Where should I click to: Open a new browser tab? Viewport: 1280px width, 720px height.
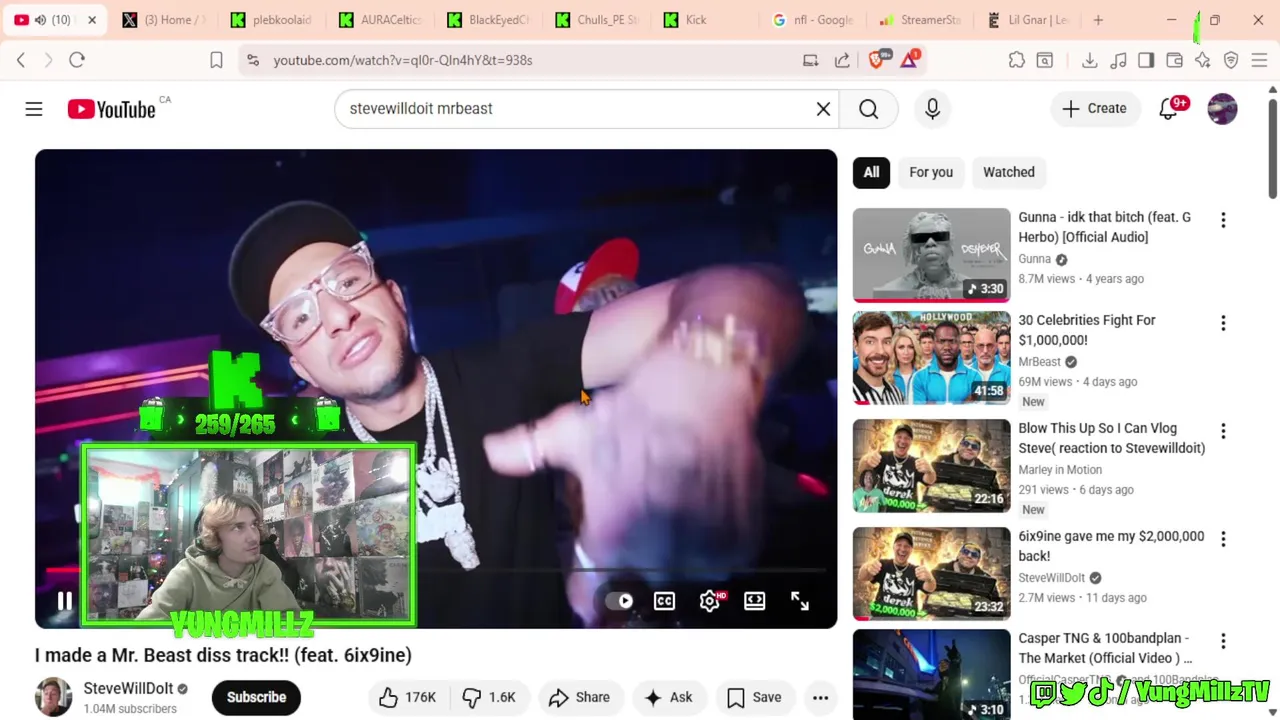click(x=1098, y=20)
